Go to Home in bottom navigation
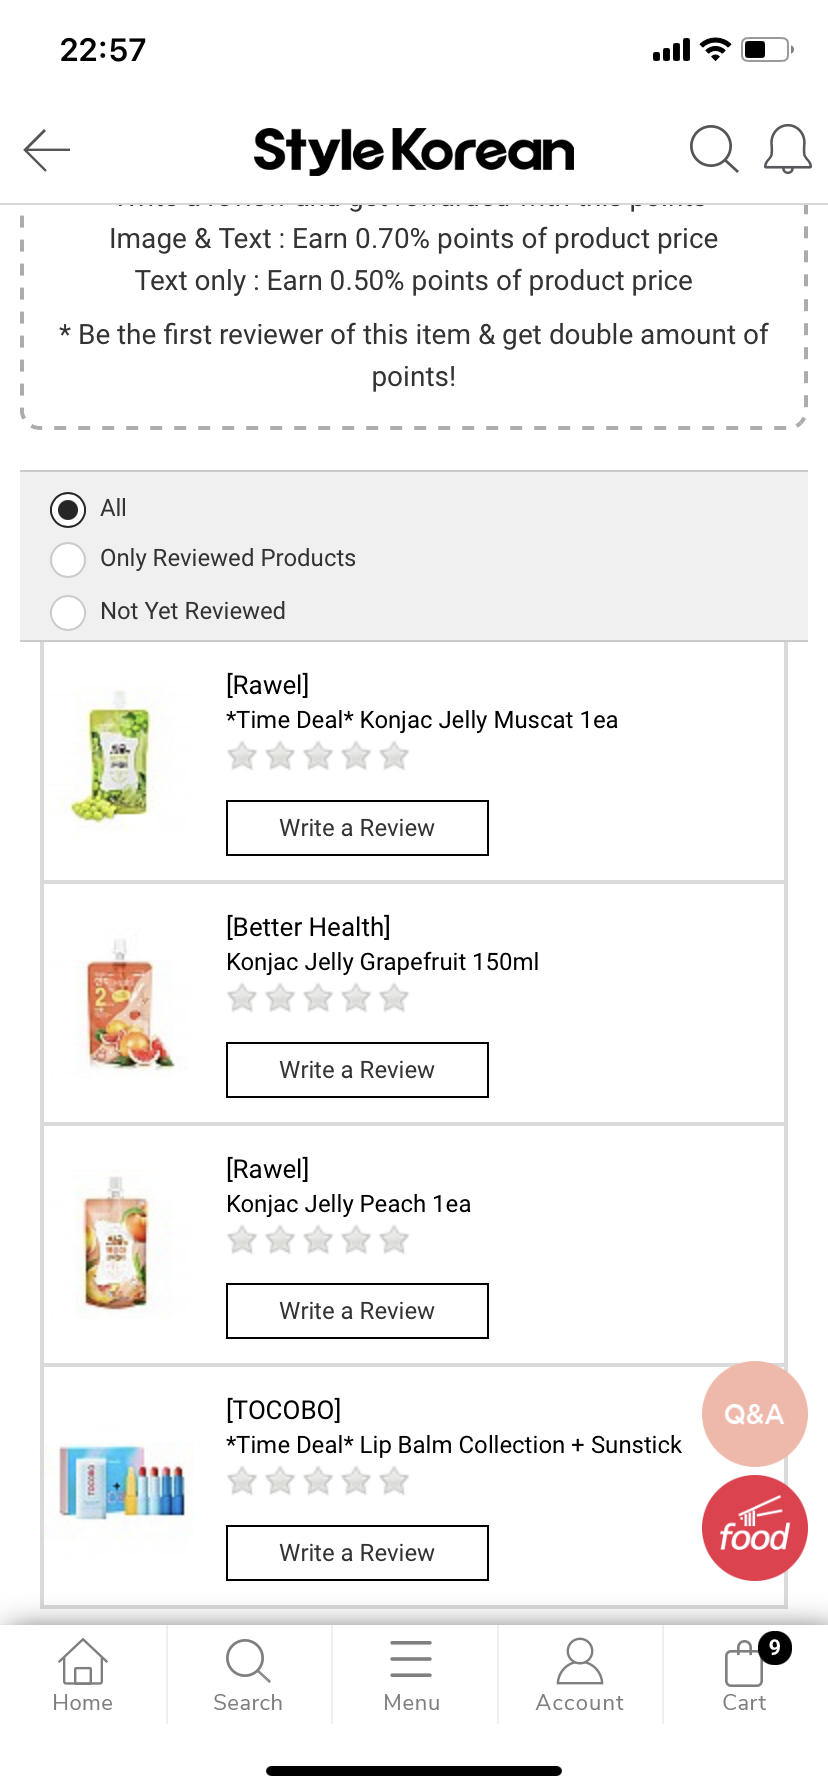The image size is (828, 1792). 83,1676
